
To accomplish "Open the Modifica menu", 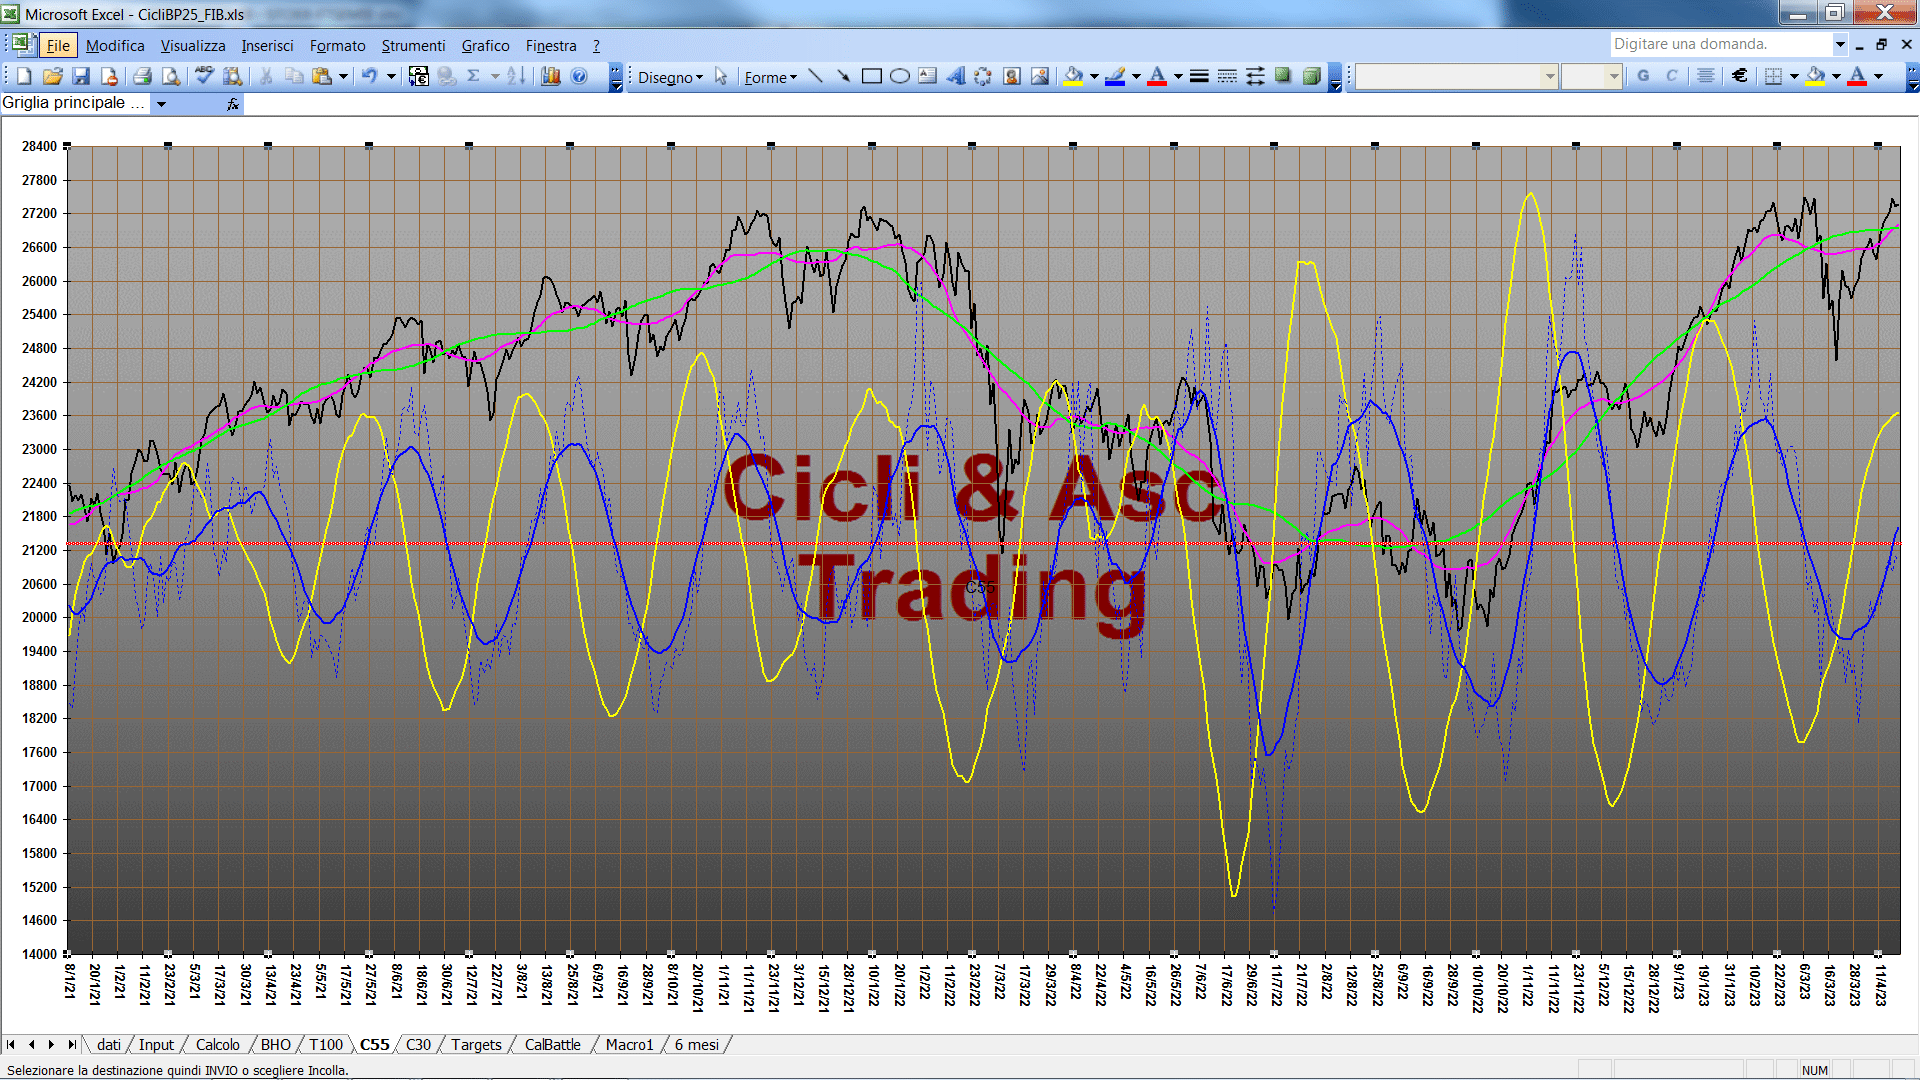I will pyautogui.click(x=115, y=46).
